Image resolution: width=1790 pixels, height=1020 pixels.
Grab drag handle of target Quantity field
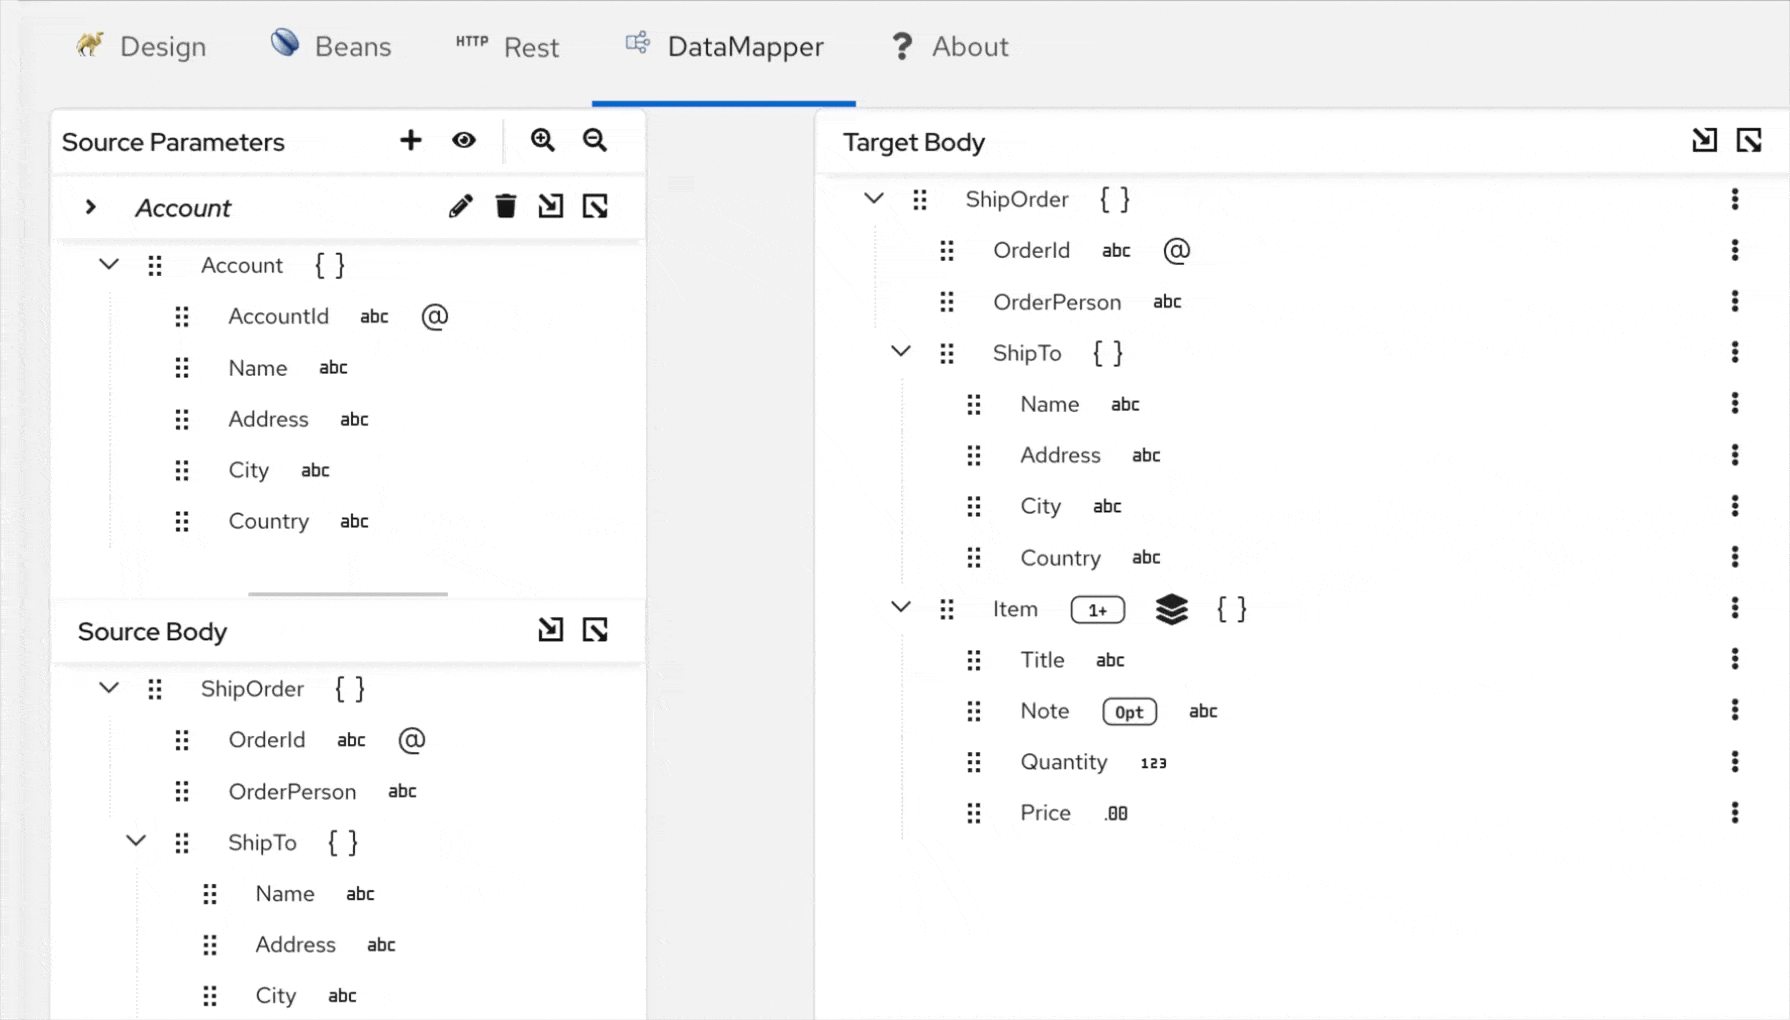click(x=974, y=763)
